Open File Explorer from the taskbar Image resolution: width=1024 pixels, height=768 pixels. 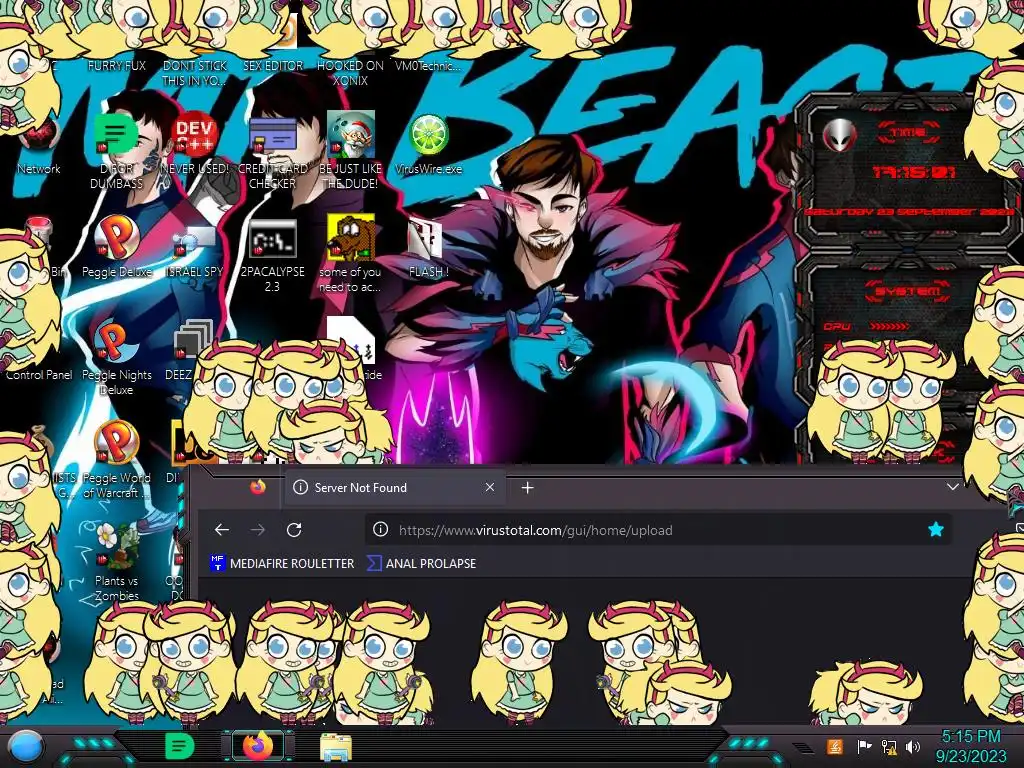[x=336, y=747]
